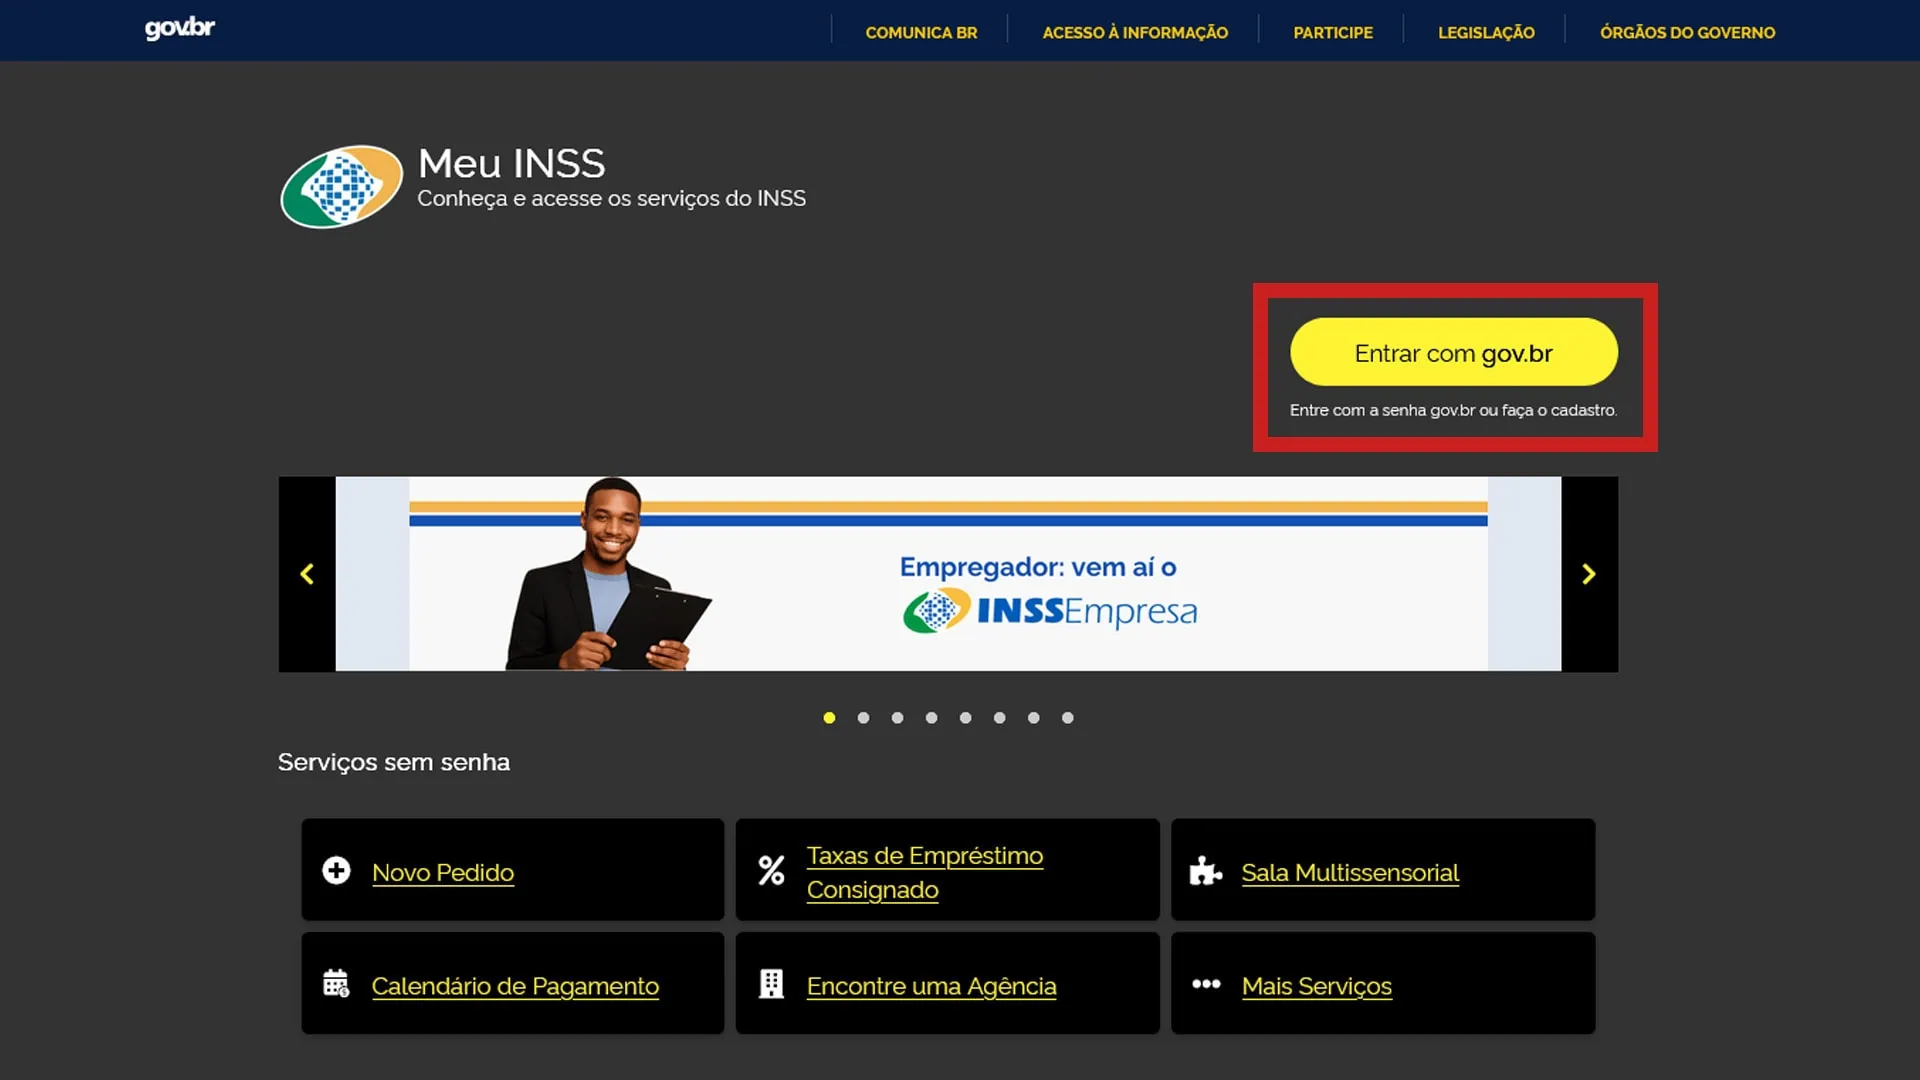The image size is (1920, 1080).
Task: Open the Legislação menu item
Action: pyautogui.click(x=1486, y=32)
